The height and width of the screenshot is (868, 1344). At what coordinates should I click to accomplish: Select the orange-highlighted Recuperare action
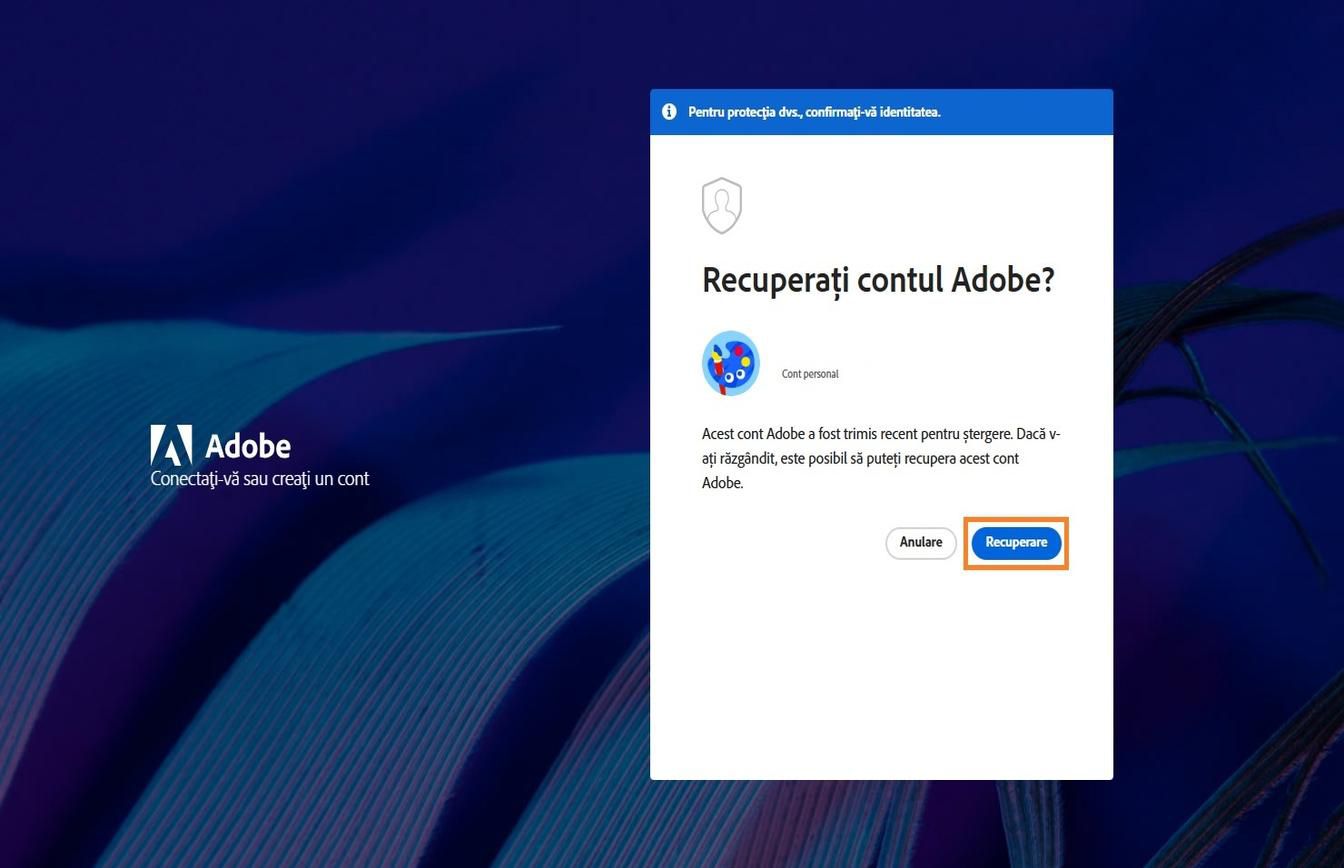(x=1016, y=542)
